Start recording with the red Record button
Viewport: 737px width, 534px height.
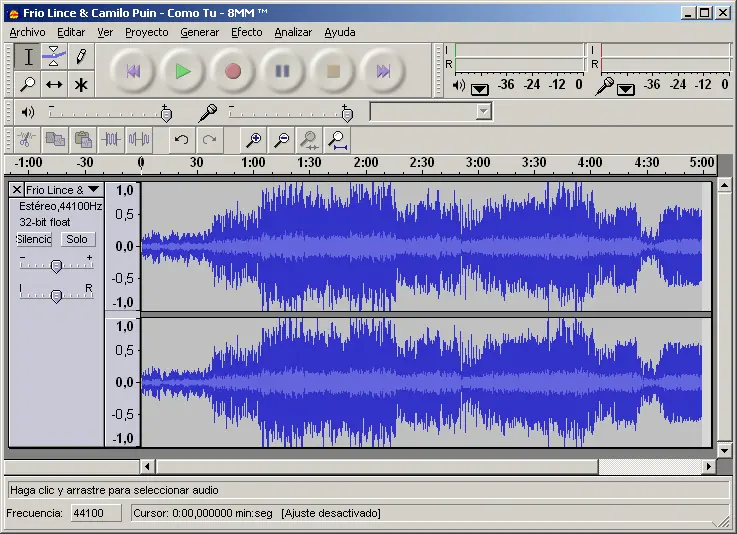[233, 71]
